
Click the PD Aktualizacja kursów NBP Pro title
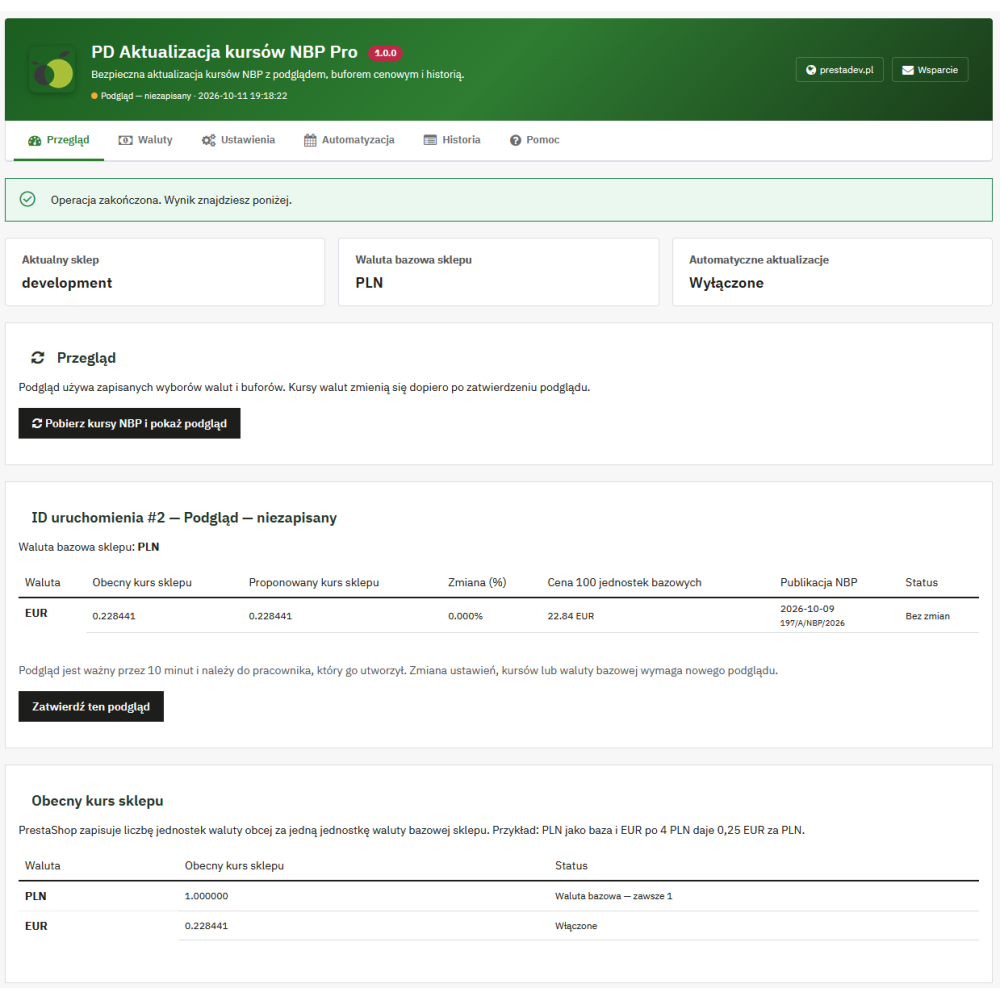click(224, 52)
